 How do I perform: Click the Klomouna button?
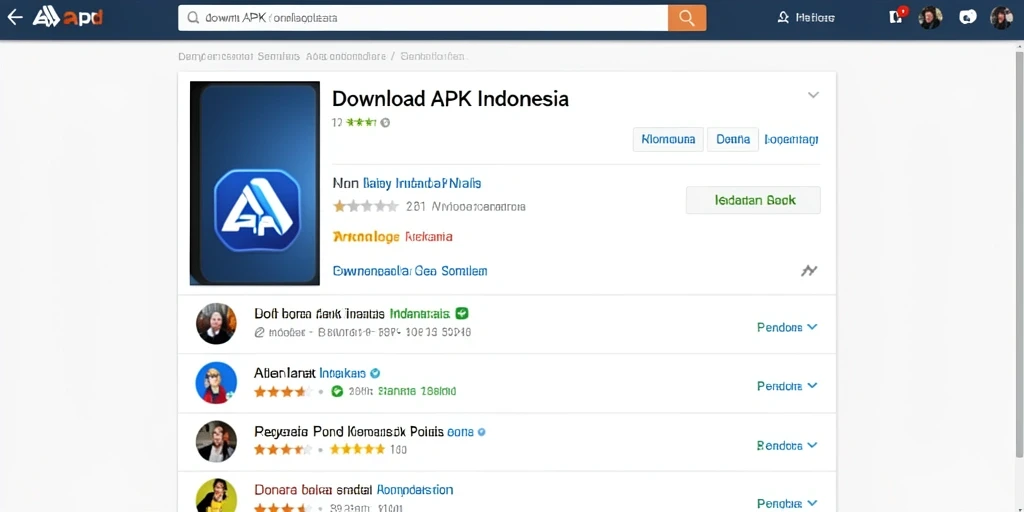click(x=668, y=139)
